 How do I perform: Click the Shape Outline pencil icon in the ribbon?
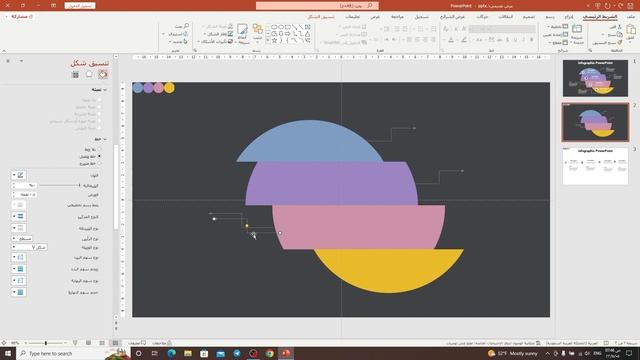click(x=231, y=34)
